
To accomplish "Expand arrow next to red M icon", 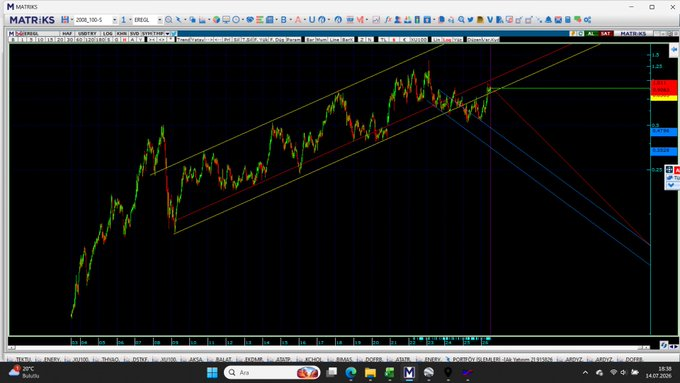I will tap(367, 20).
